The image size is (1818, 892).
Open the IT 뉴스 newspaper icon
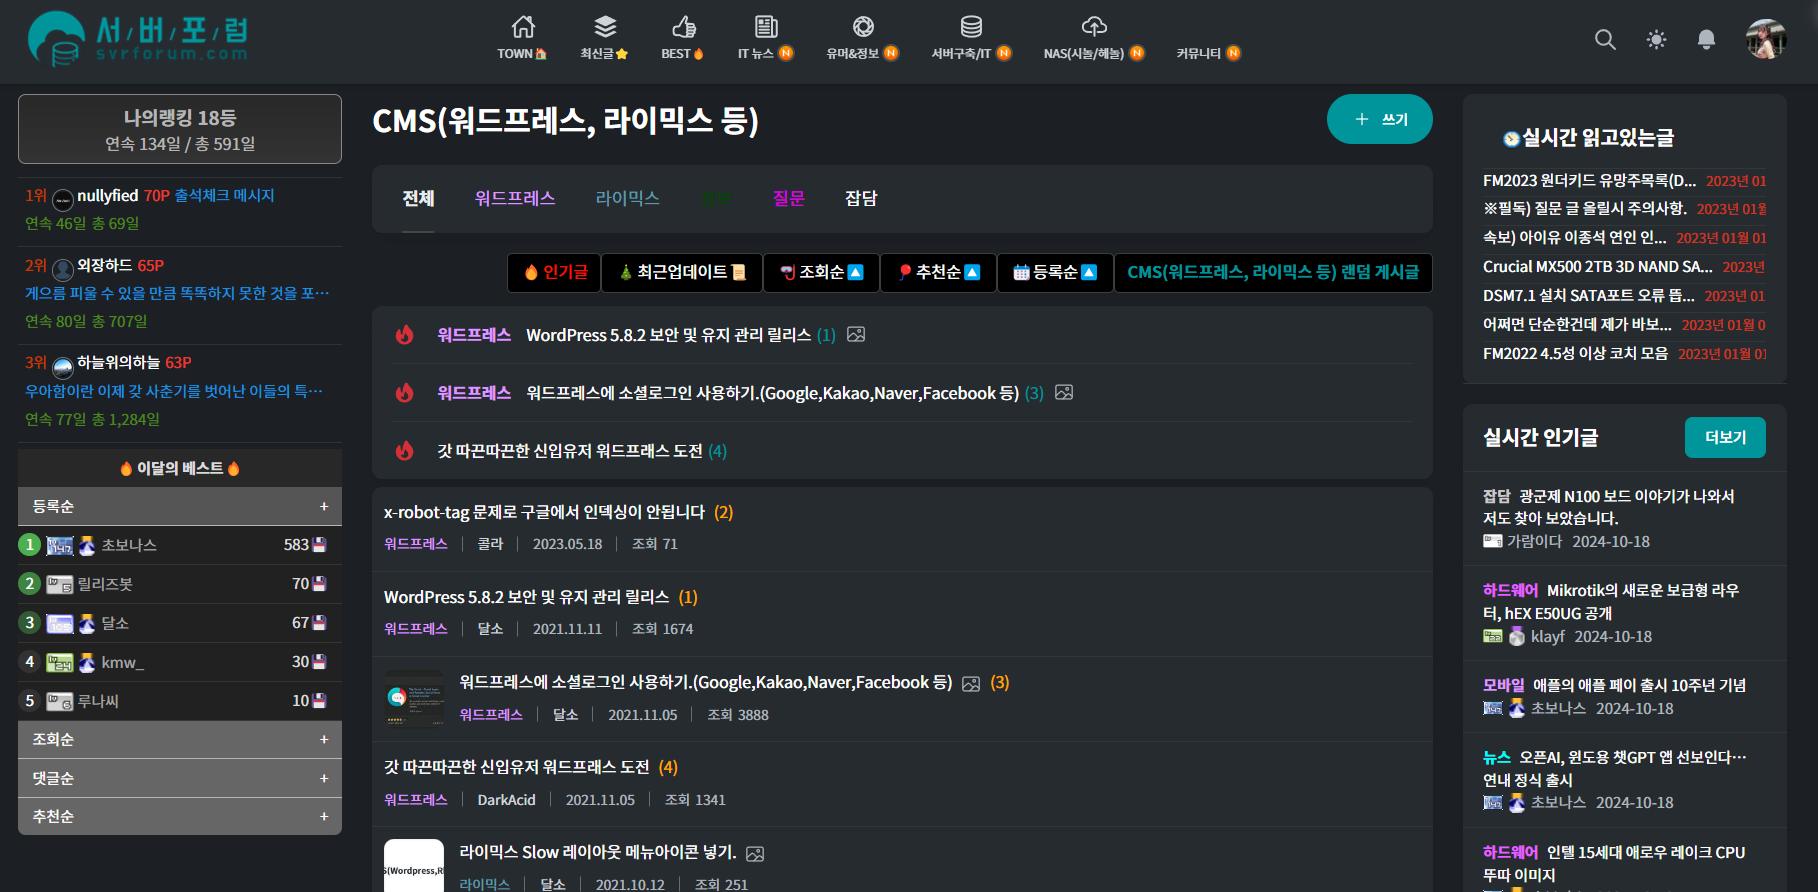click(x=766, y=27)
